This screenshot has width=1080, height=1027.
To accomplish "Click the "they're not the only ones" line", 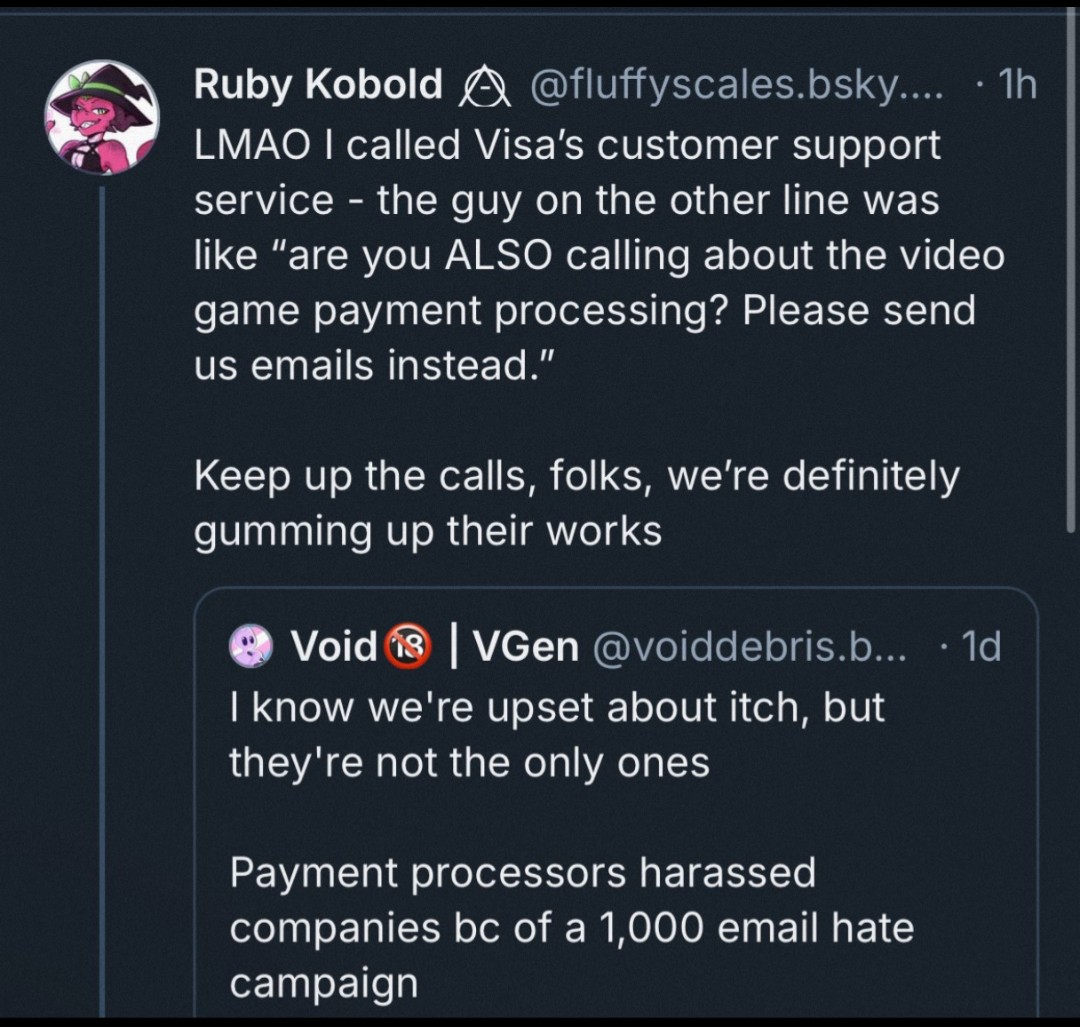I will coord(469,764).
